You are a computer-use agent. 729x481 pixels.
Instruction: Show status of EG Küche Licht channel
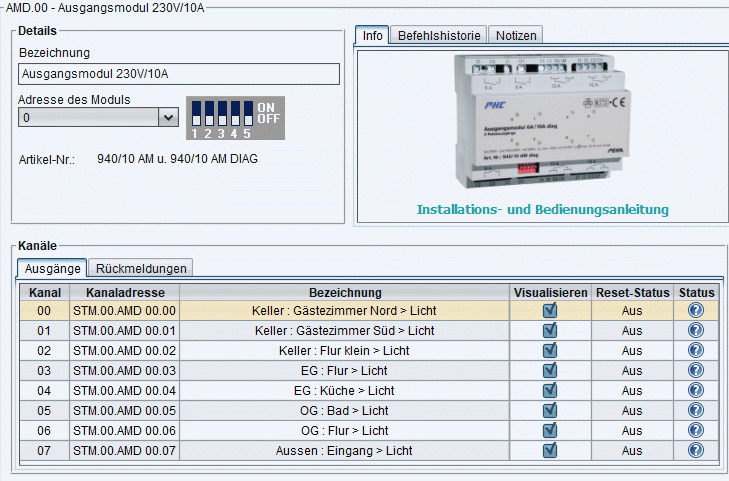696,391
